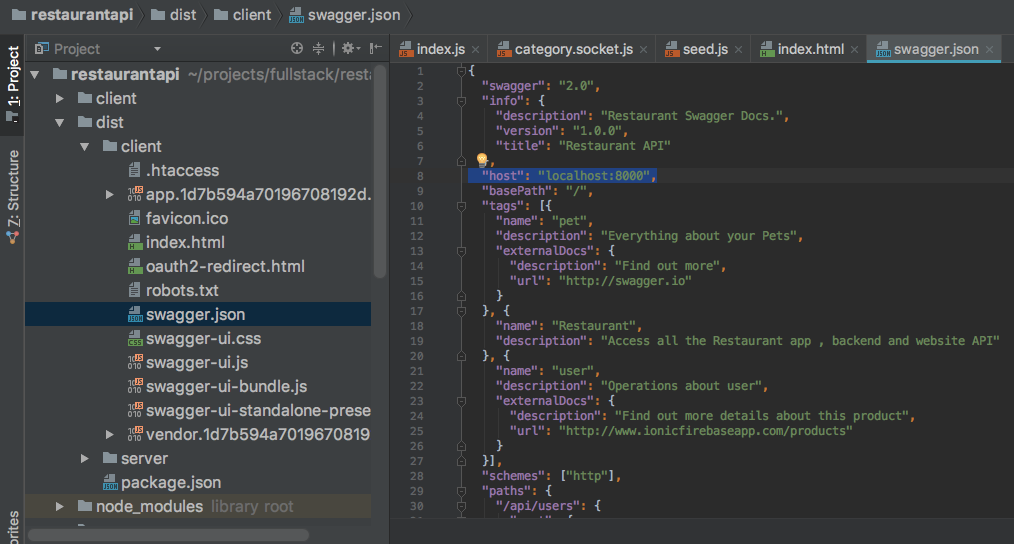The width and height of the screenshot is (1014, 544).
Task: Select robots.txt in the tree
Action: click(182, 290)
